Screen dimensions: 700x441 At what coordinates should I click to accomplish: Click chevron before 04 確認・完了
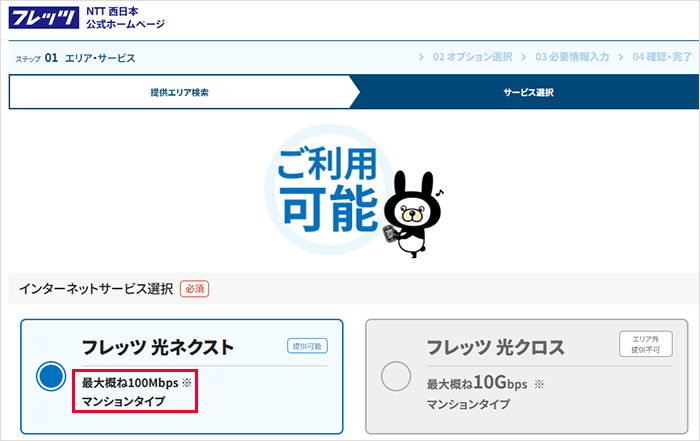(621, 57)
